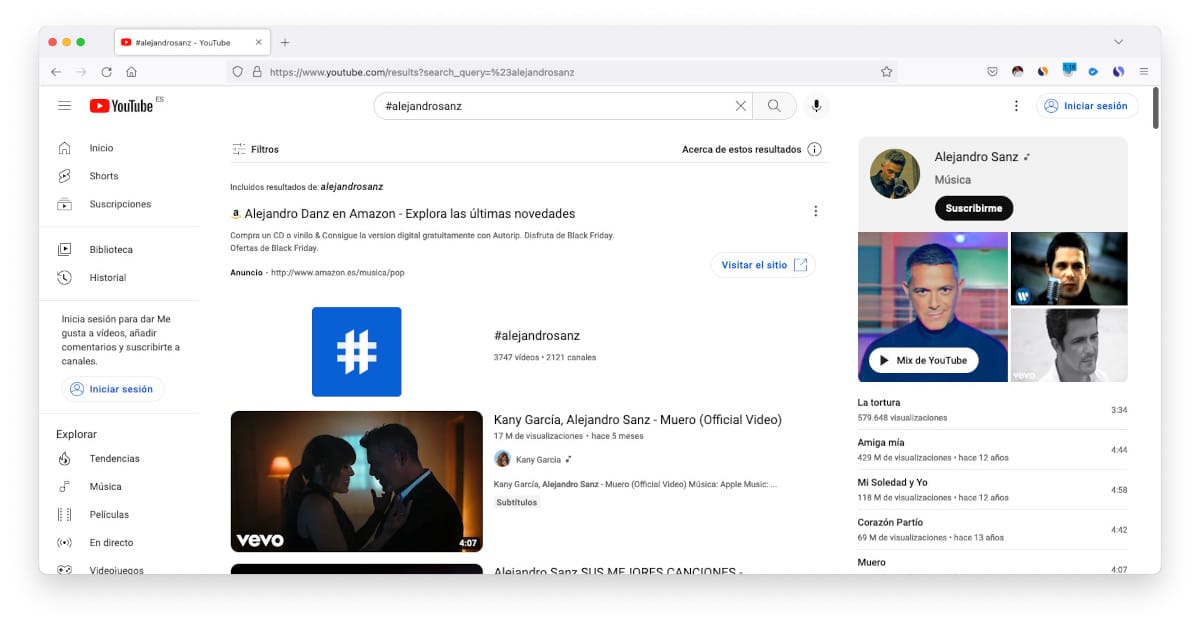Image resolution: width=1200 pixels, height=626 pixels.
Task: Open the Firefox application menu
Action: coord(1144,72)
